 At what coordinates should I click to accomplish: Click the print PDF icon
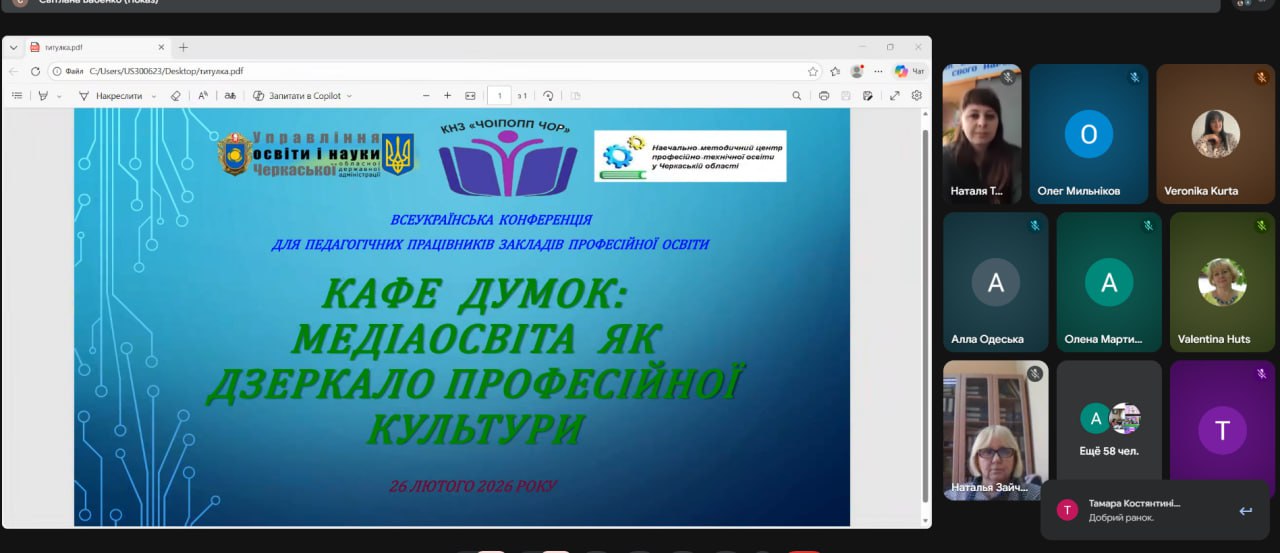[824, 96]
